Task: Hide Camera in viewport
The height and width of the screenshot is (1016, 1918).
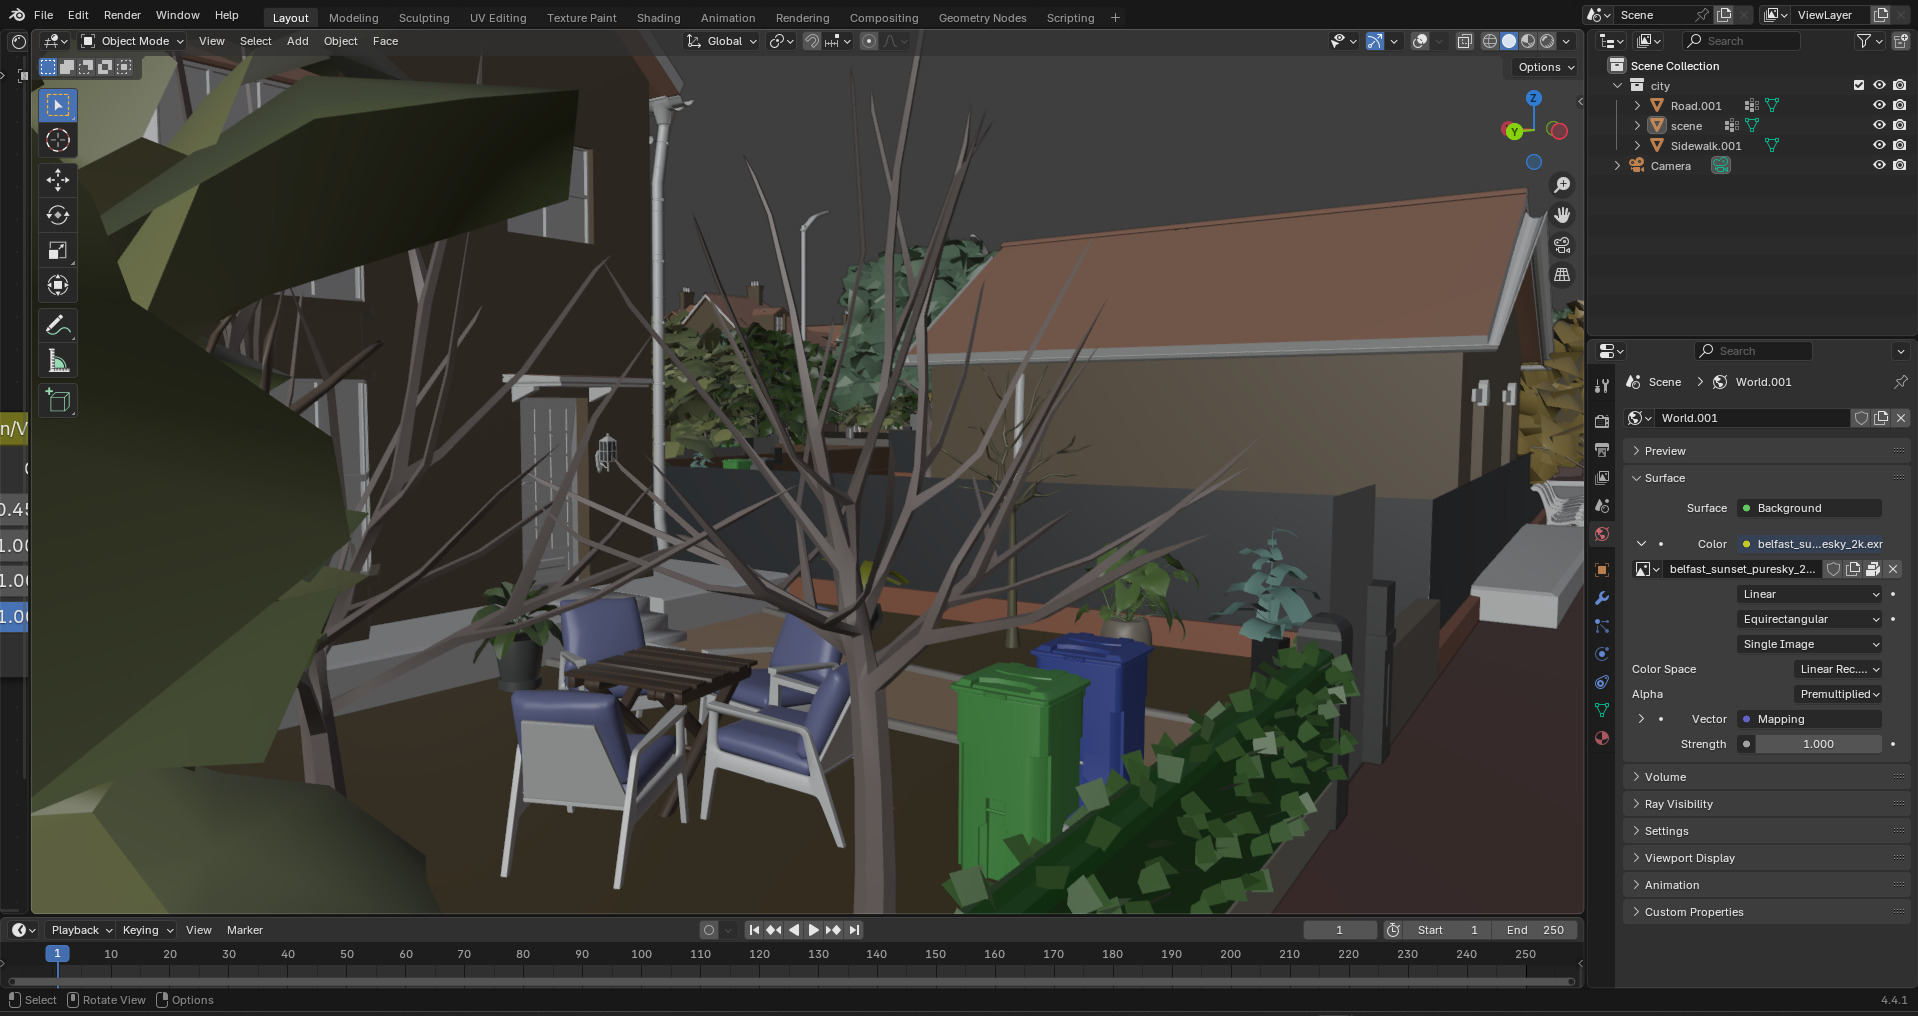Action: click(x=1879, y=166)
